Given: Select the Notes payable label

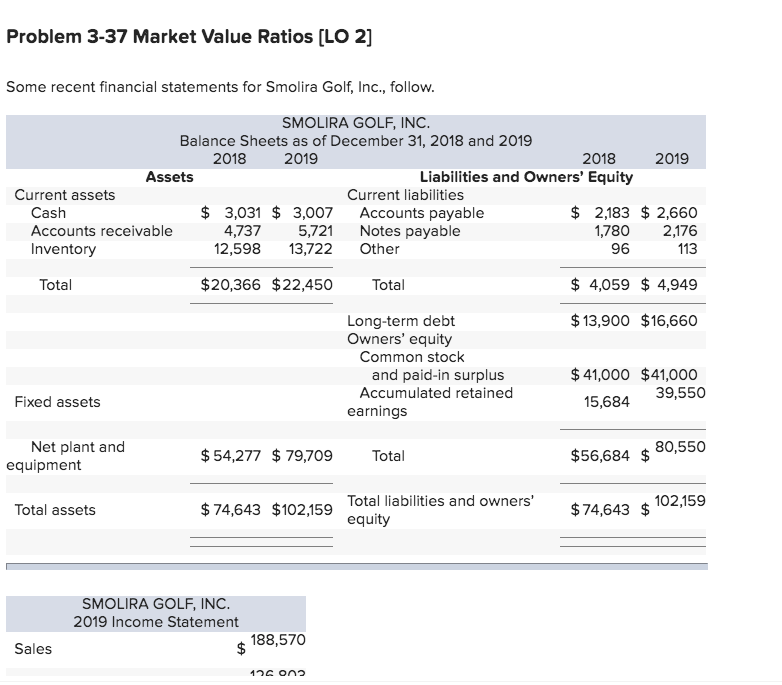Looking at the screenshot, I should point(410,231).
